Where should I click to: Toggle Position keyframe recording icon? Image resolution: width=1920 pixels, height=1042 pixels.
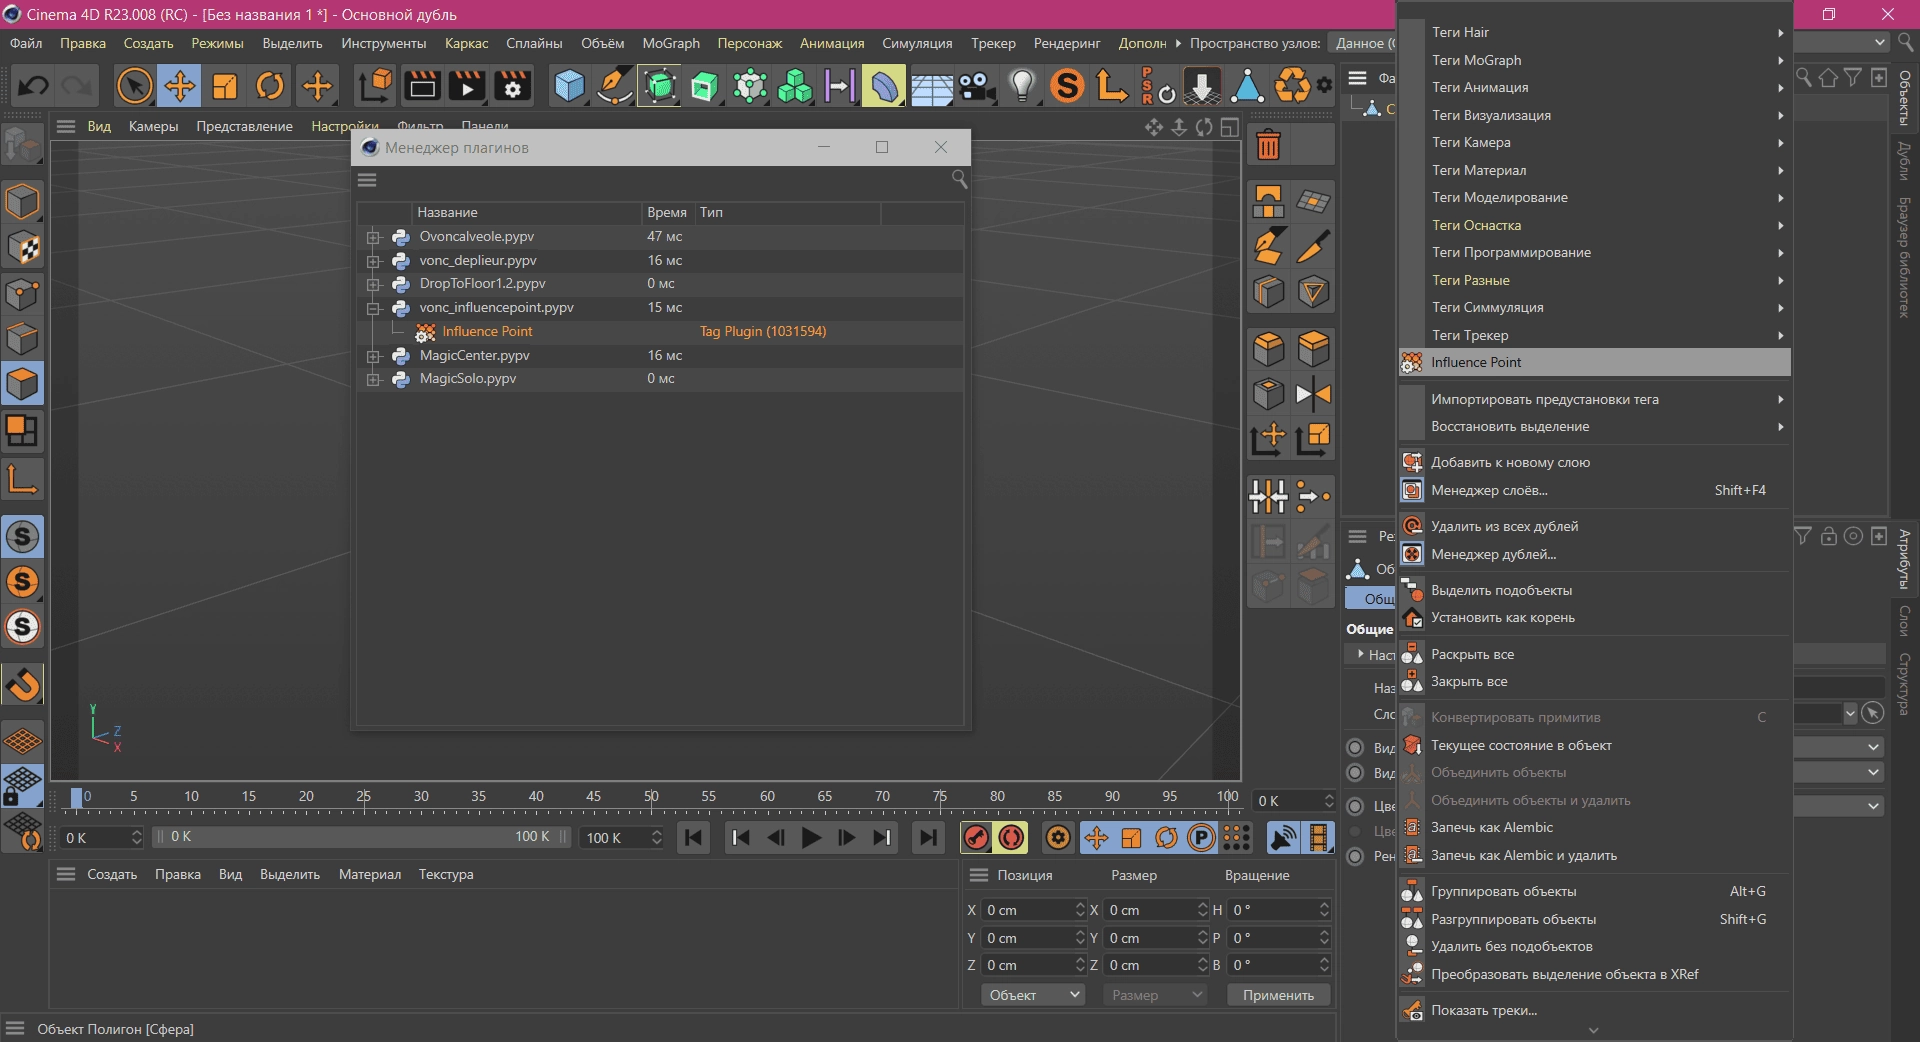pyautogui.click(x=1096, y=838)
